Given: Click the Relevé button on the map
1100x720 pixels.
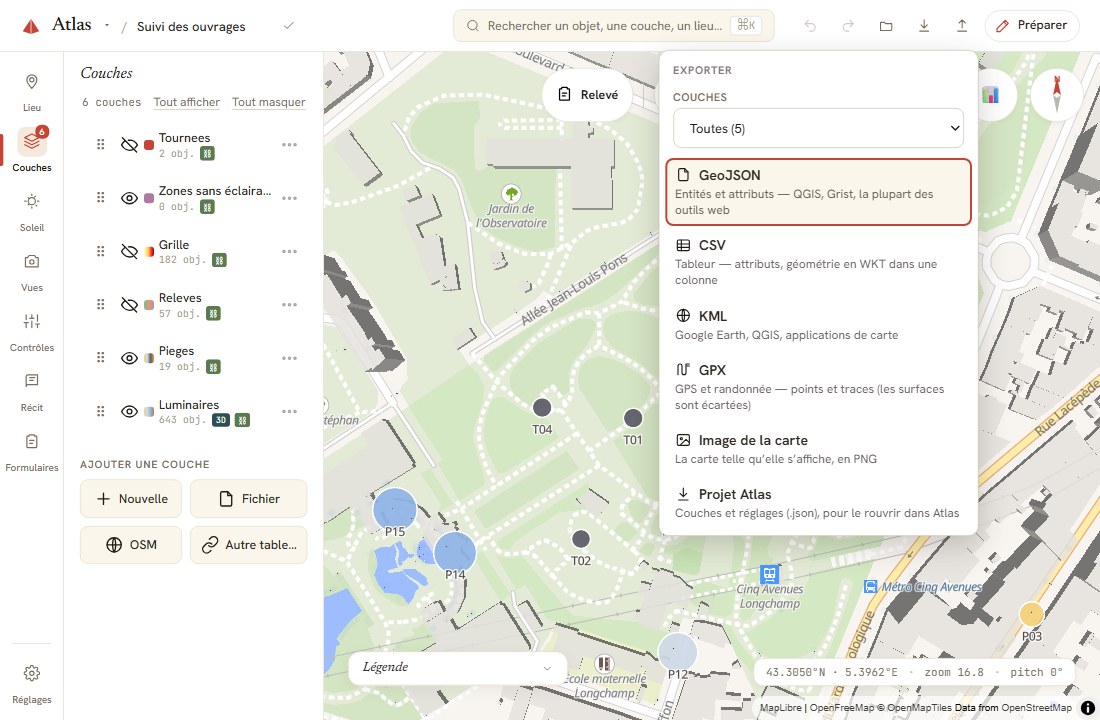Looking at the screenshot, I should [x=588, y=95].
